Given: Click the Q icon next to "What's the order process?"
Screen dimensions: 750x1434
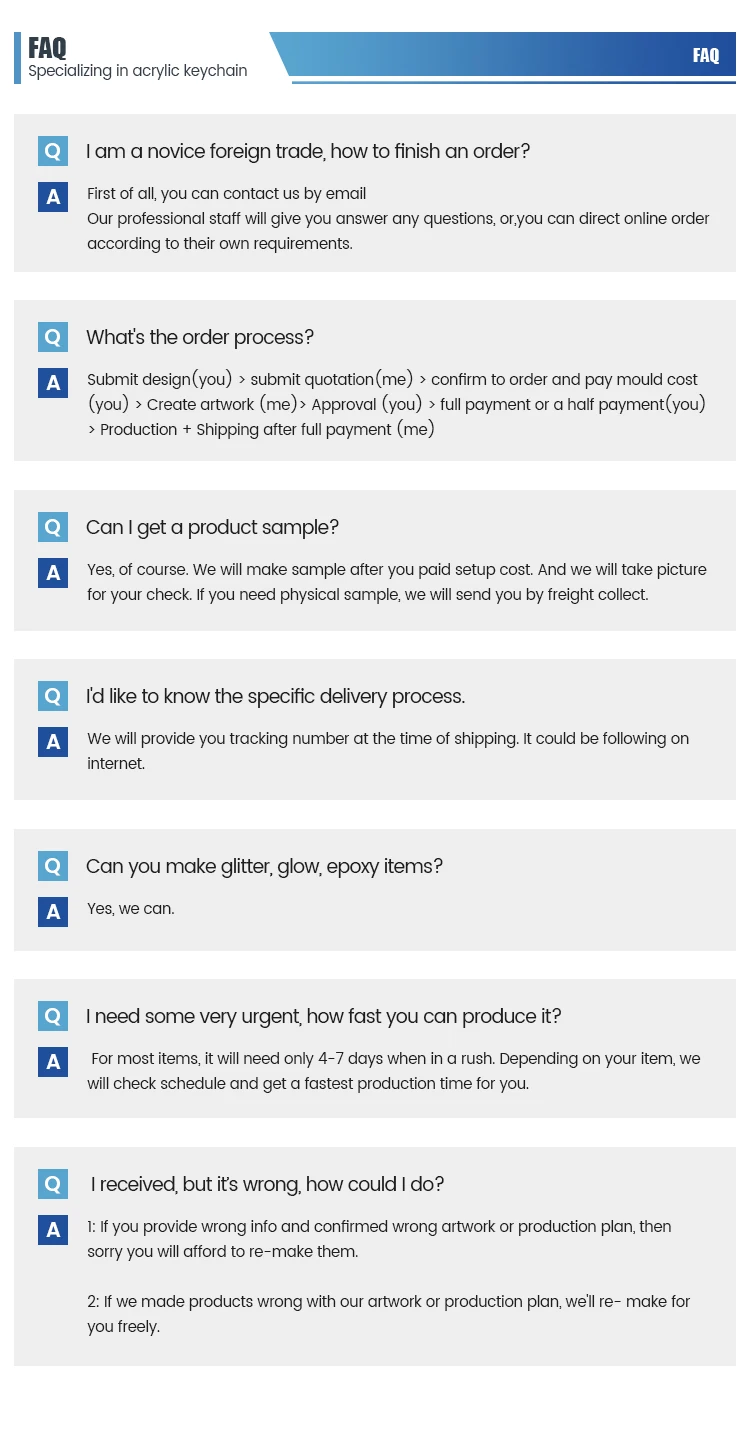Looking at the screenshot, I should point(53,337).
